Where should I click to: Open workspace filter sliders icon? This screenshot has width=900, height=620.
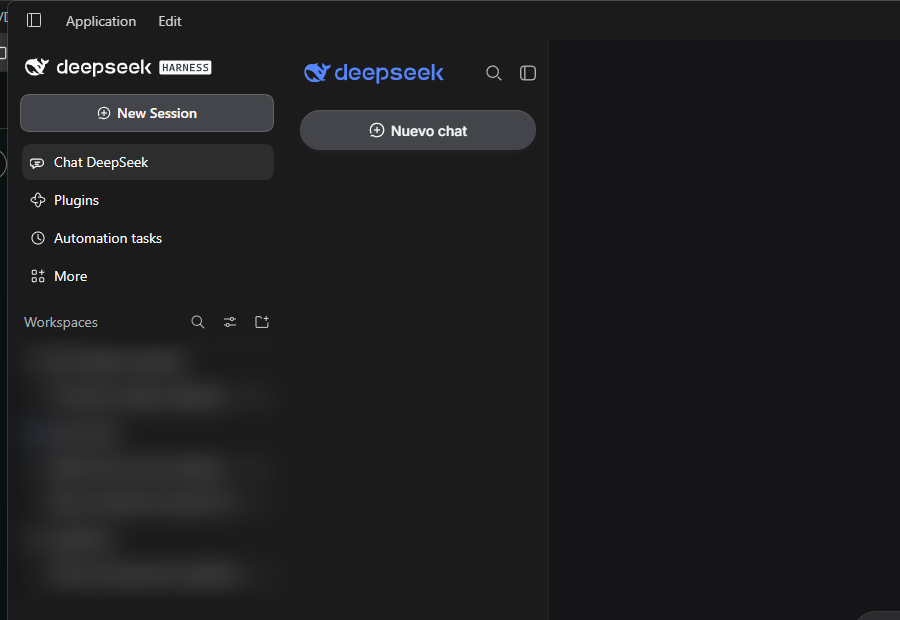tap(230, 322)
